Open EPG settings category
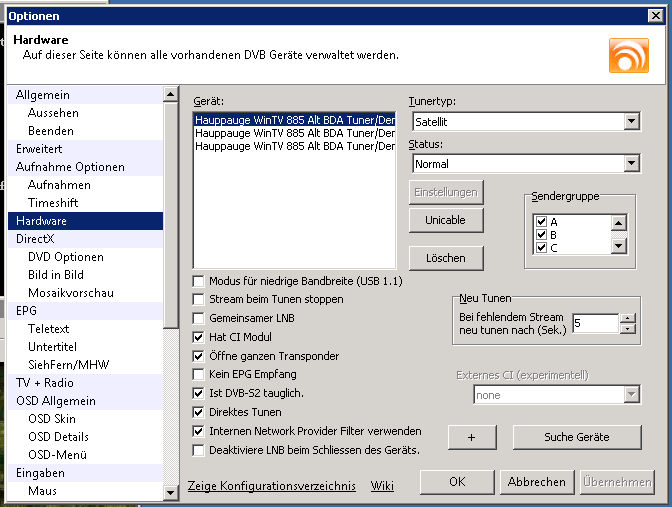 click(85, 311)
